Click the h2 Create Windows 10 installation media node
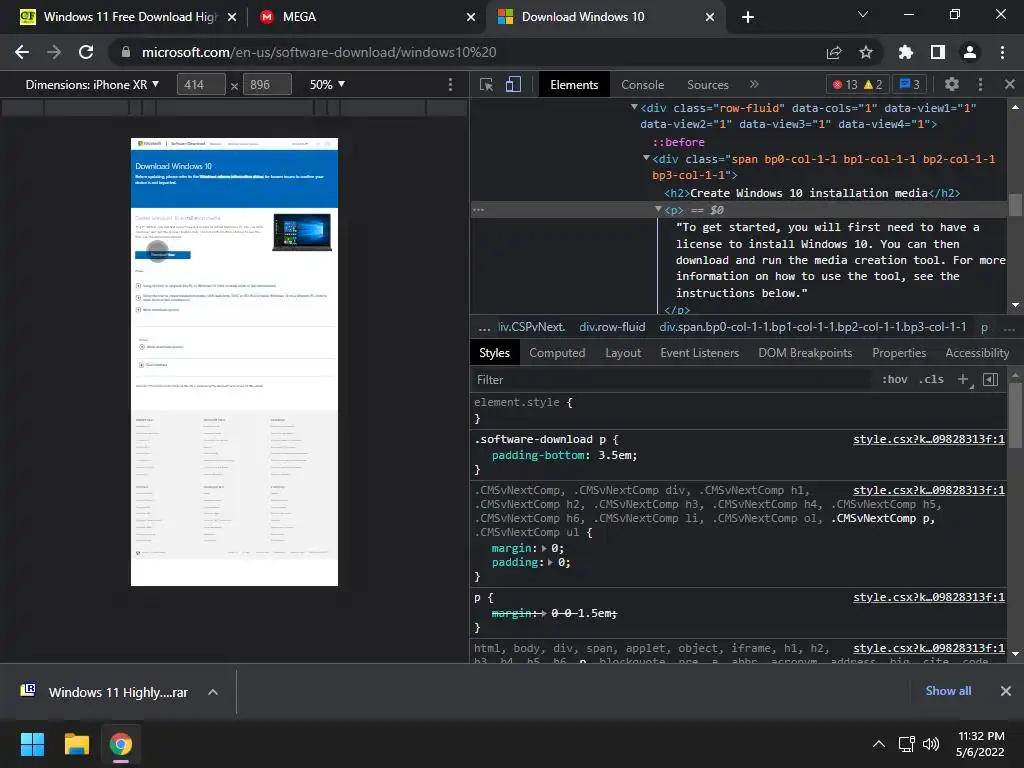Screen dimensions: 1024x768 [812, 193]
